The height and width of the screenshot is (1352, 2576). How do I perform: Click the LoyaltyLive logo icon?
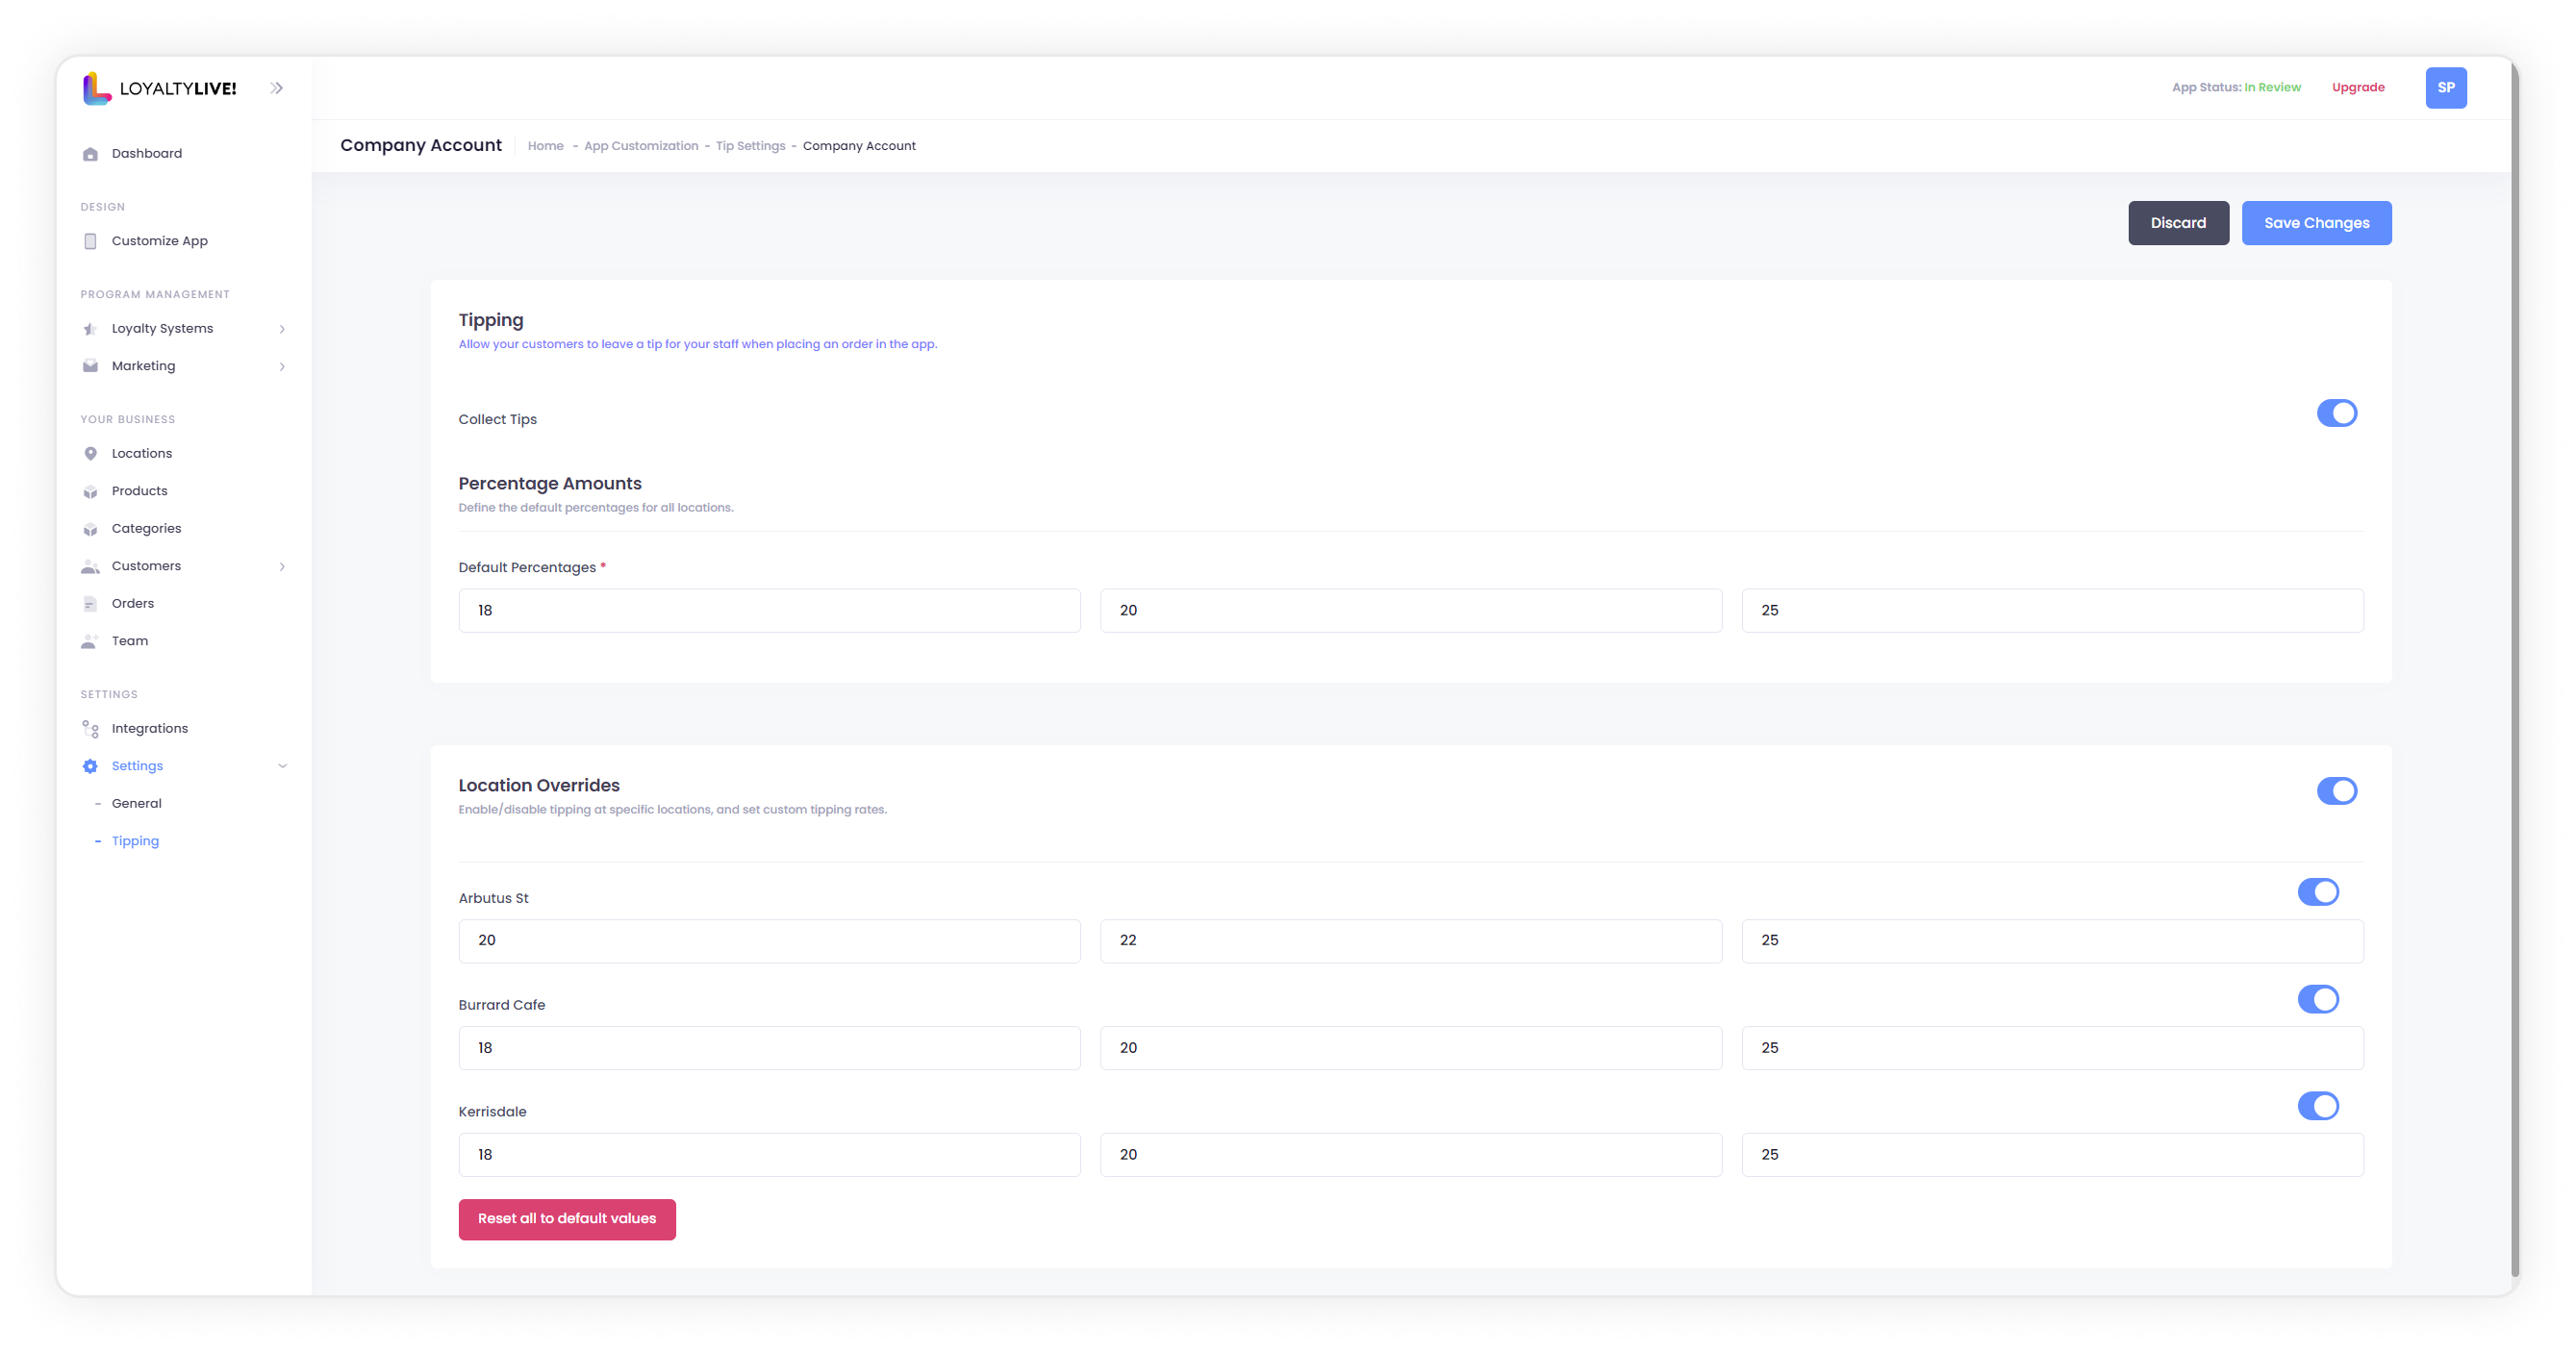point(96,88)
